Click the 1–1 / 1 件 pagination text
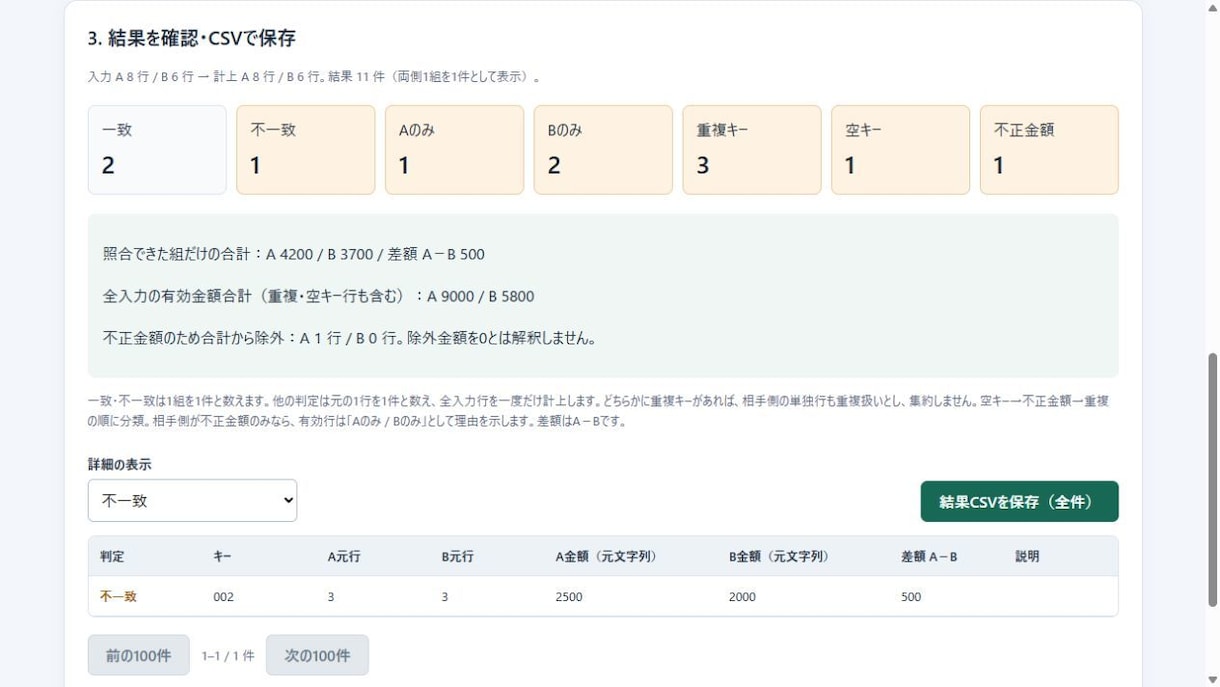Viewport: 1220px width, 687px height. 228,656
